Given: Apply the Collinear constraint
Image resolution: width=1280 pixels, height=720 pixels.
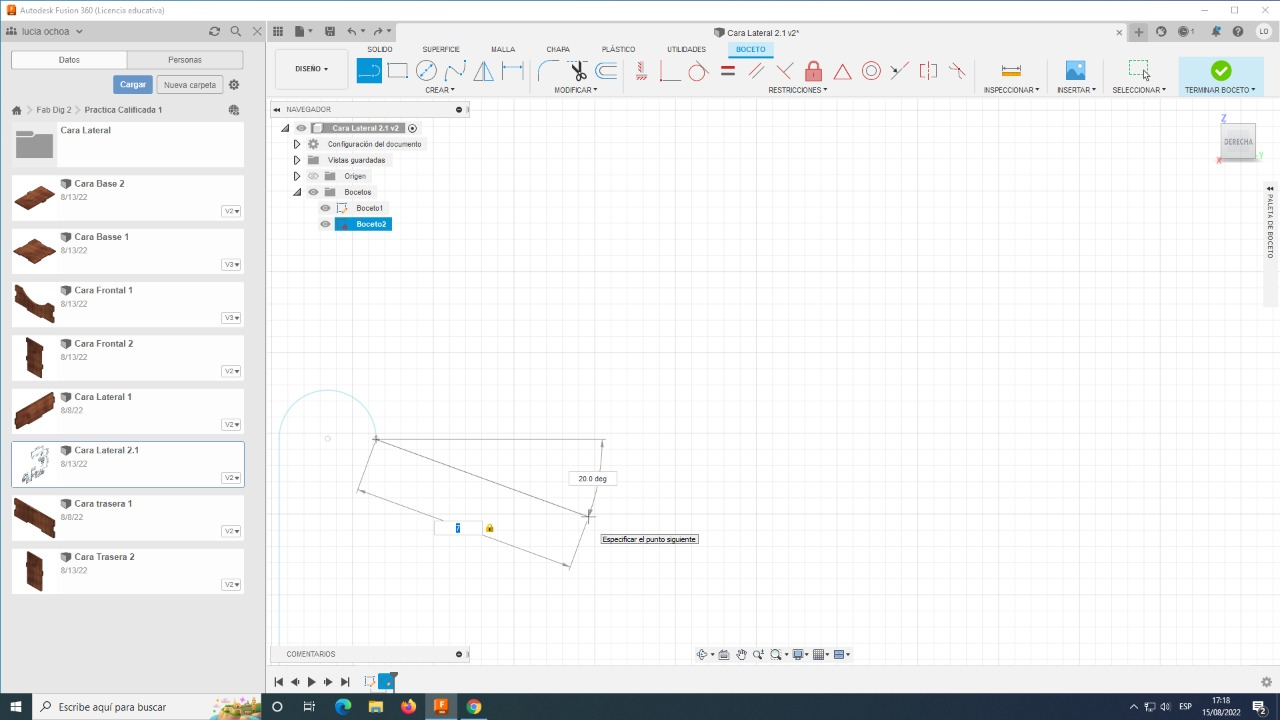Looking at the screenshot, I should (900, 71).
